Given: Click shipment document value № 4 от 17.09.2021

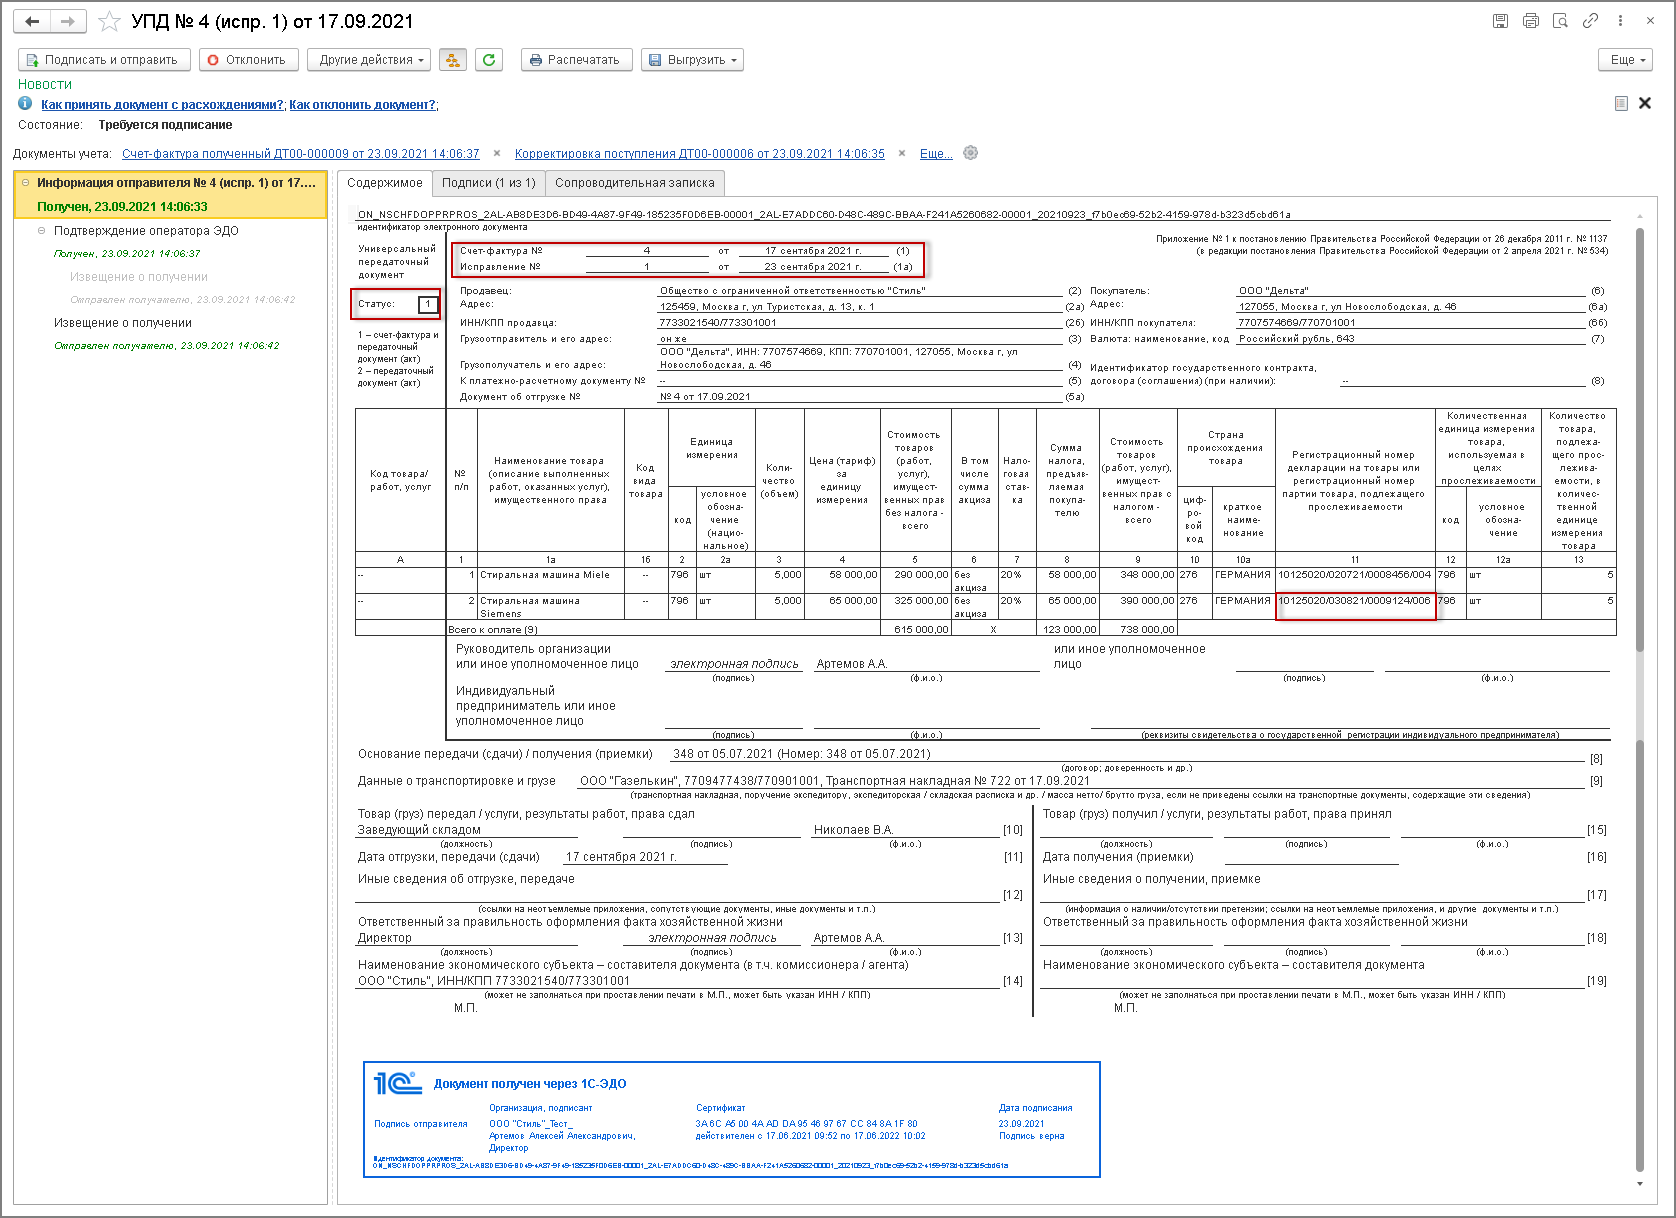Looking at the screenshot, I should pos(705,397).
